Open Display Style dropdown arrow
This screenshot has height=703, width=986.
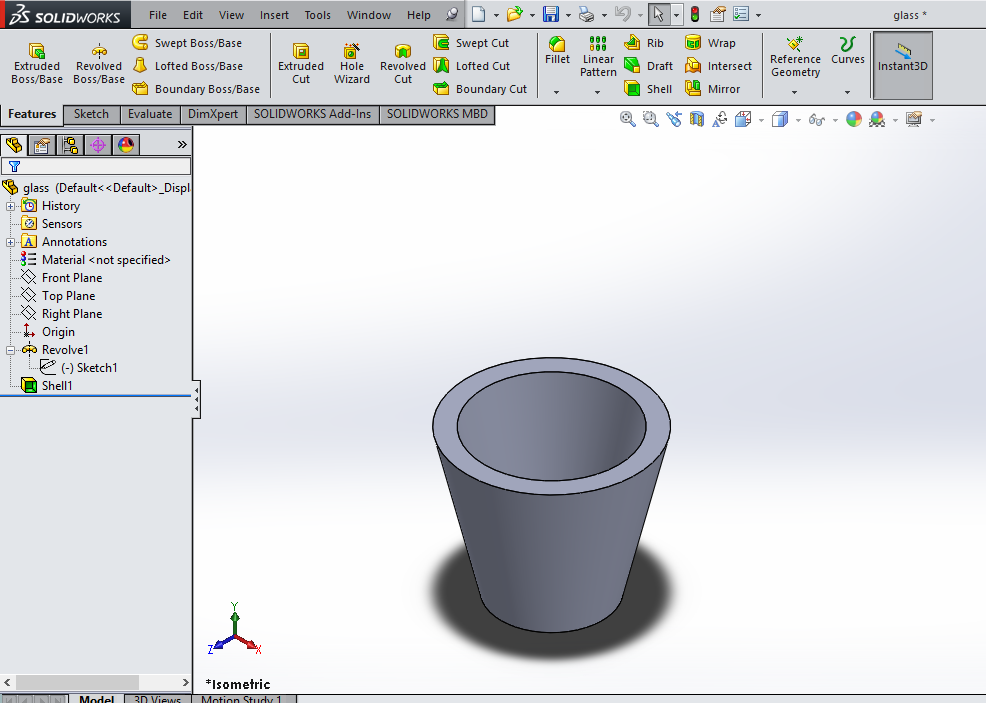(x=798, y=119)
